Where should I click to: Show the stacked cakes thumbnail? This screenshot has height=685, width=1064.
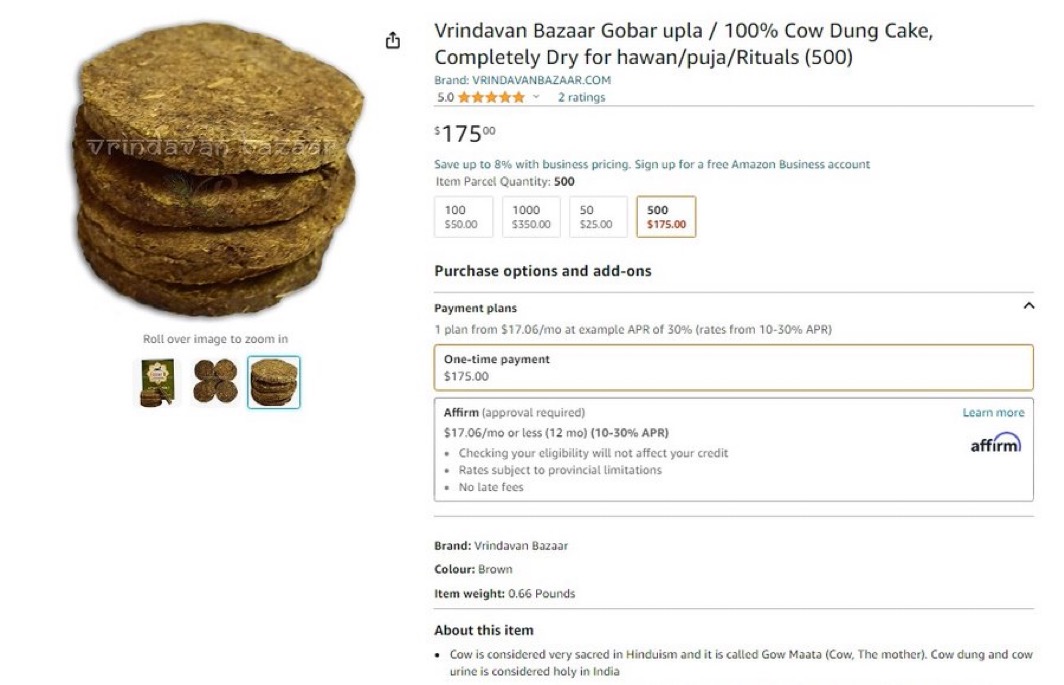[x=273, y=382]
